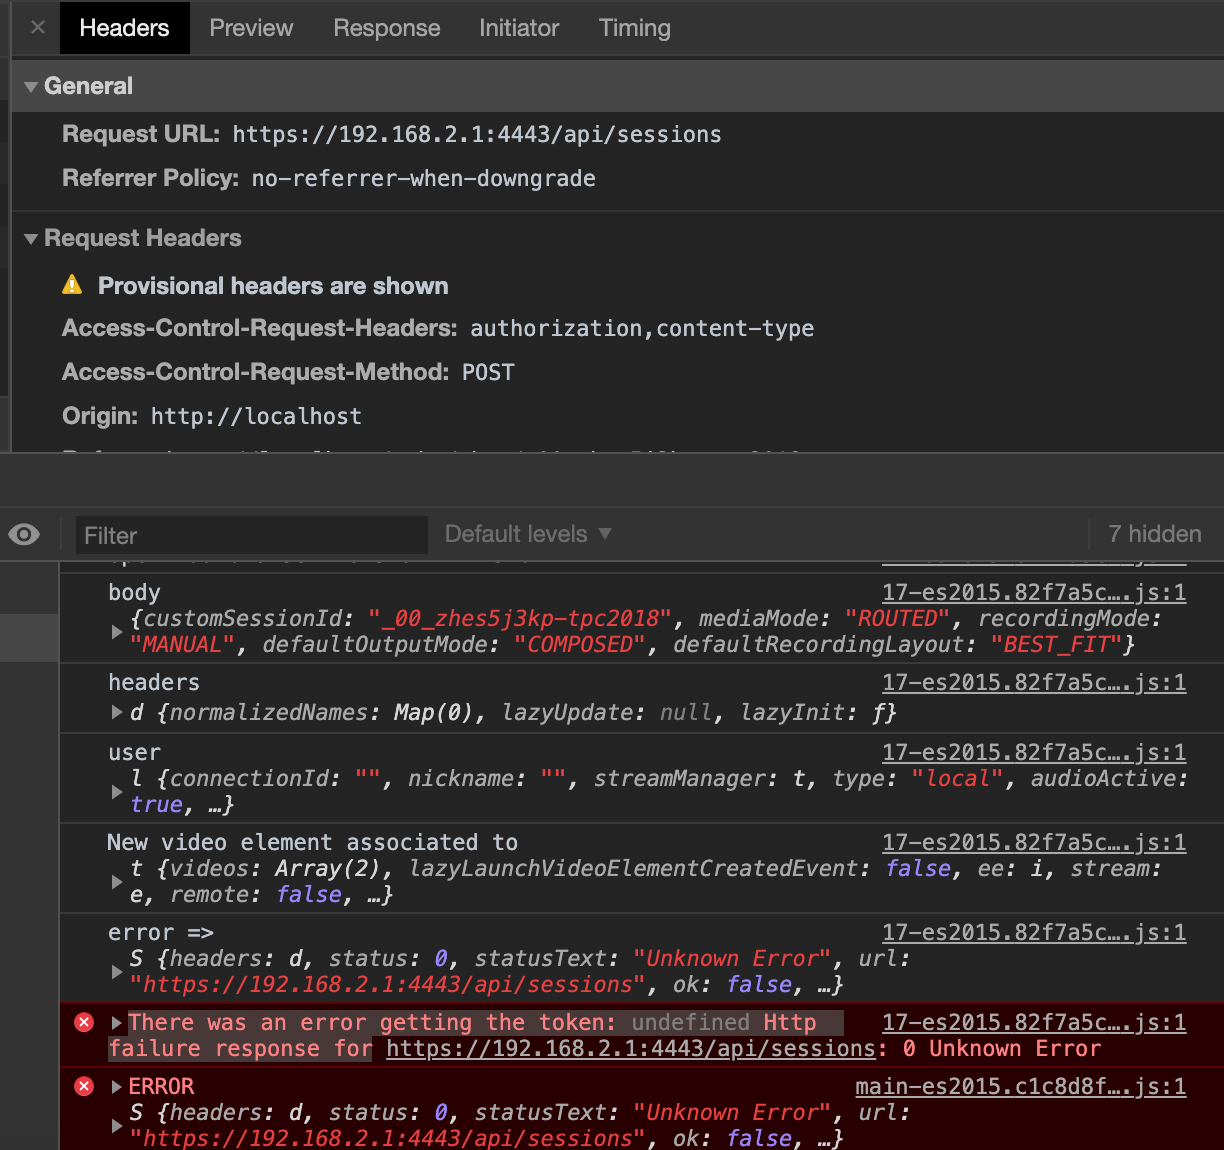This screenshot has width=1224, height=1150.
Task: Open the Default levels dropdown
Action: pos(528,534)
